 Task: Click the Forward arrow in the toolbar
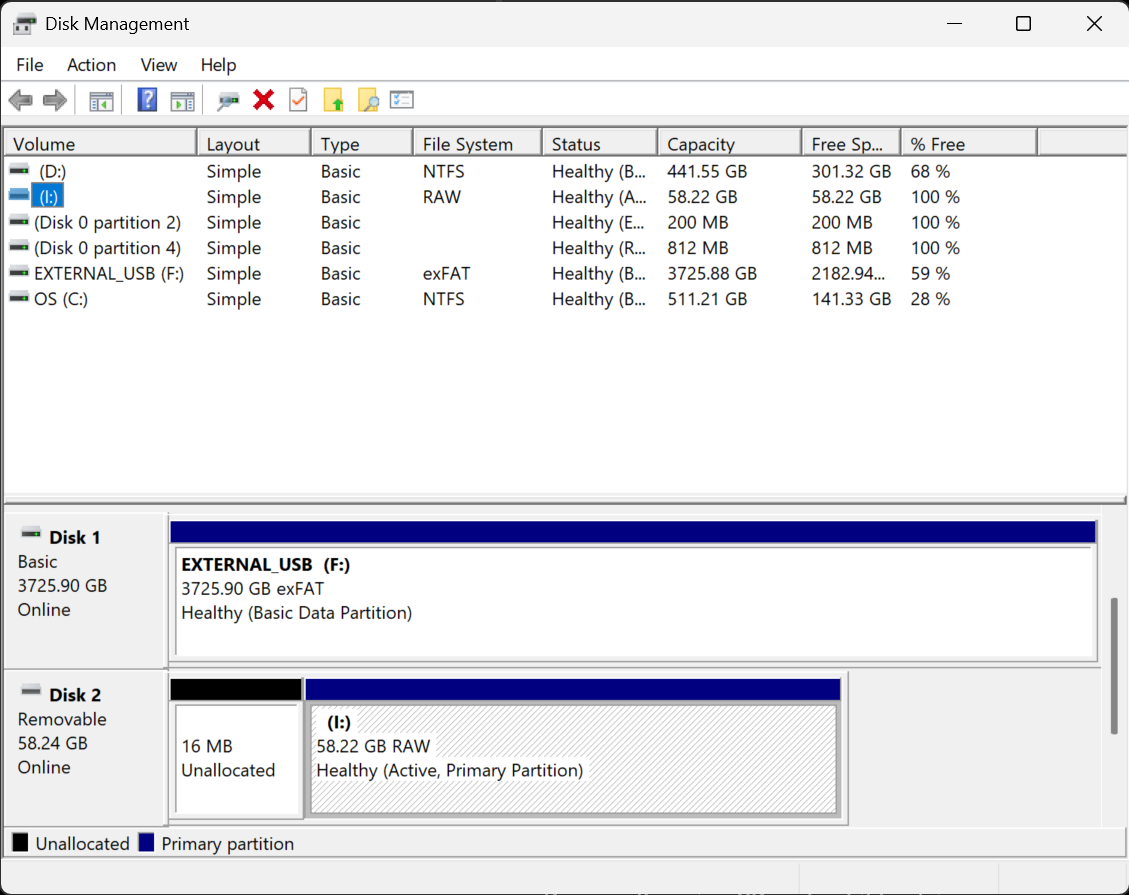[55, 100]
